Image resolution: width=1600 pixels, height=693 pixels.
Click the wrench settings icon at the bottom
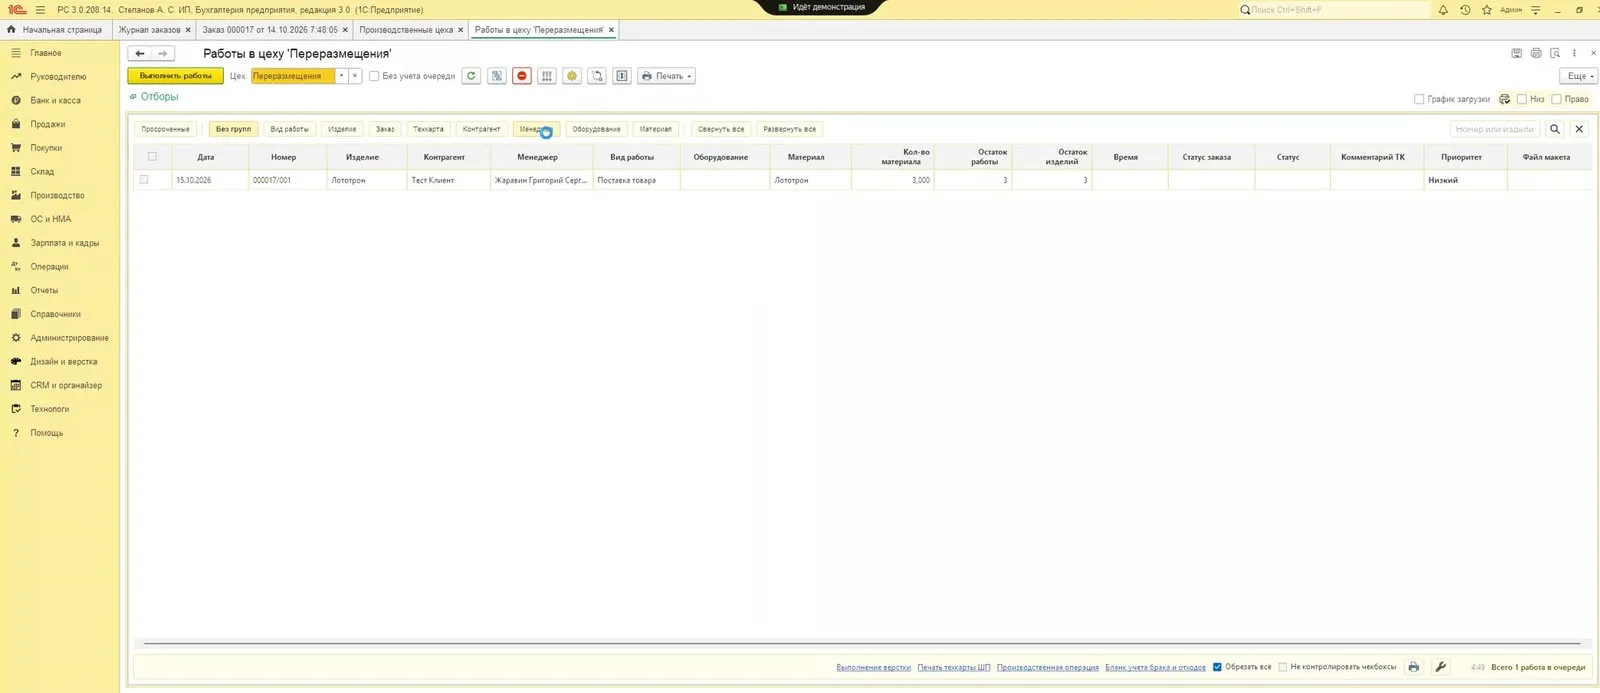click(x=1441, y=667)
